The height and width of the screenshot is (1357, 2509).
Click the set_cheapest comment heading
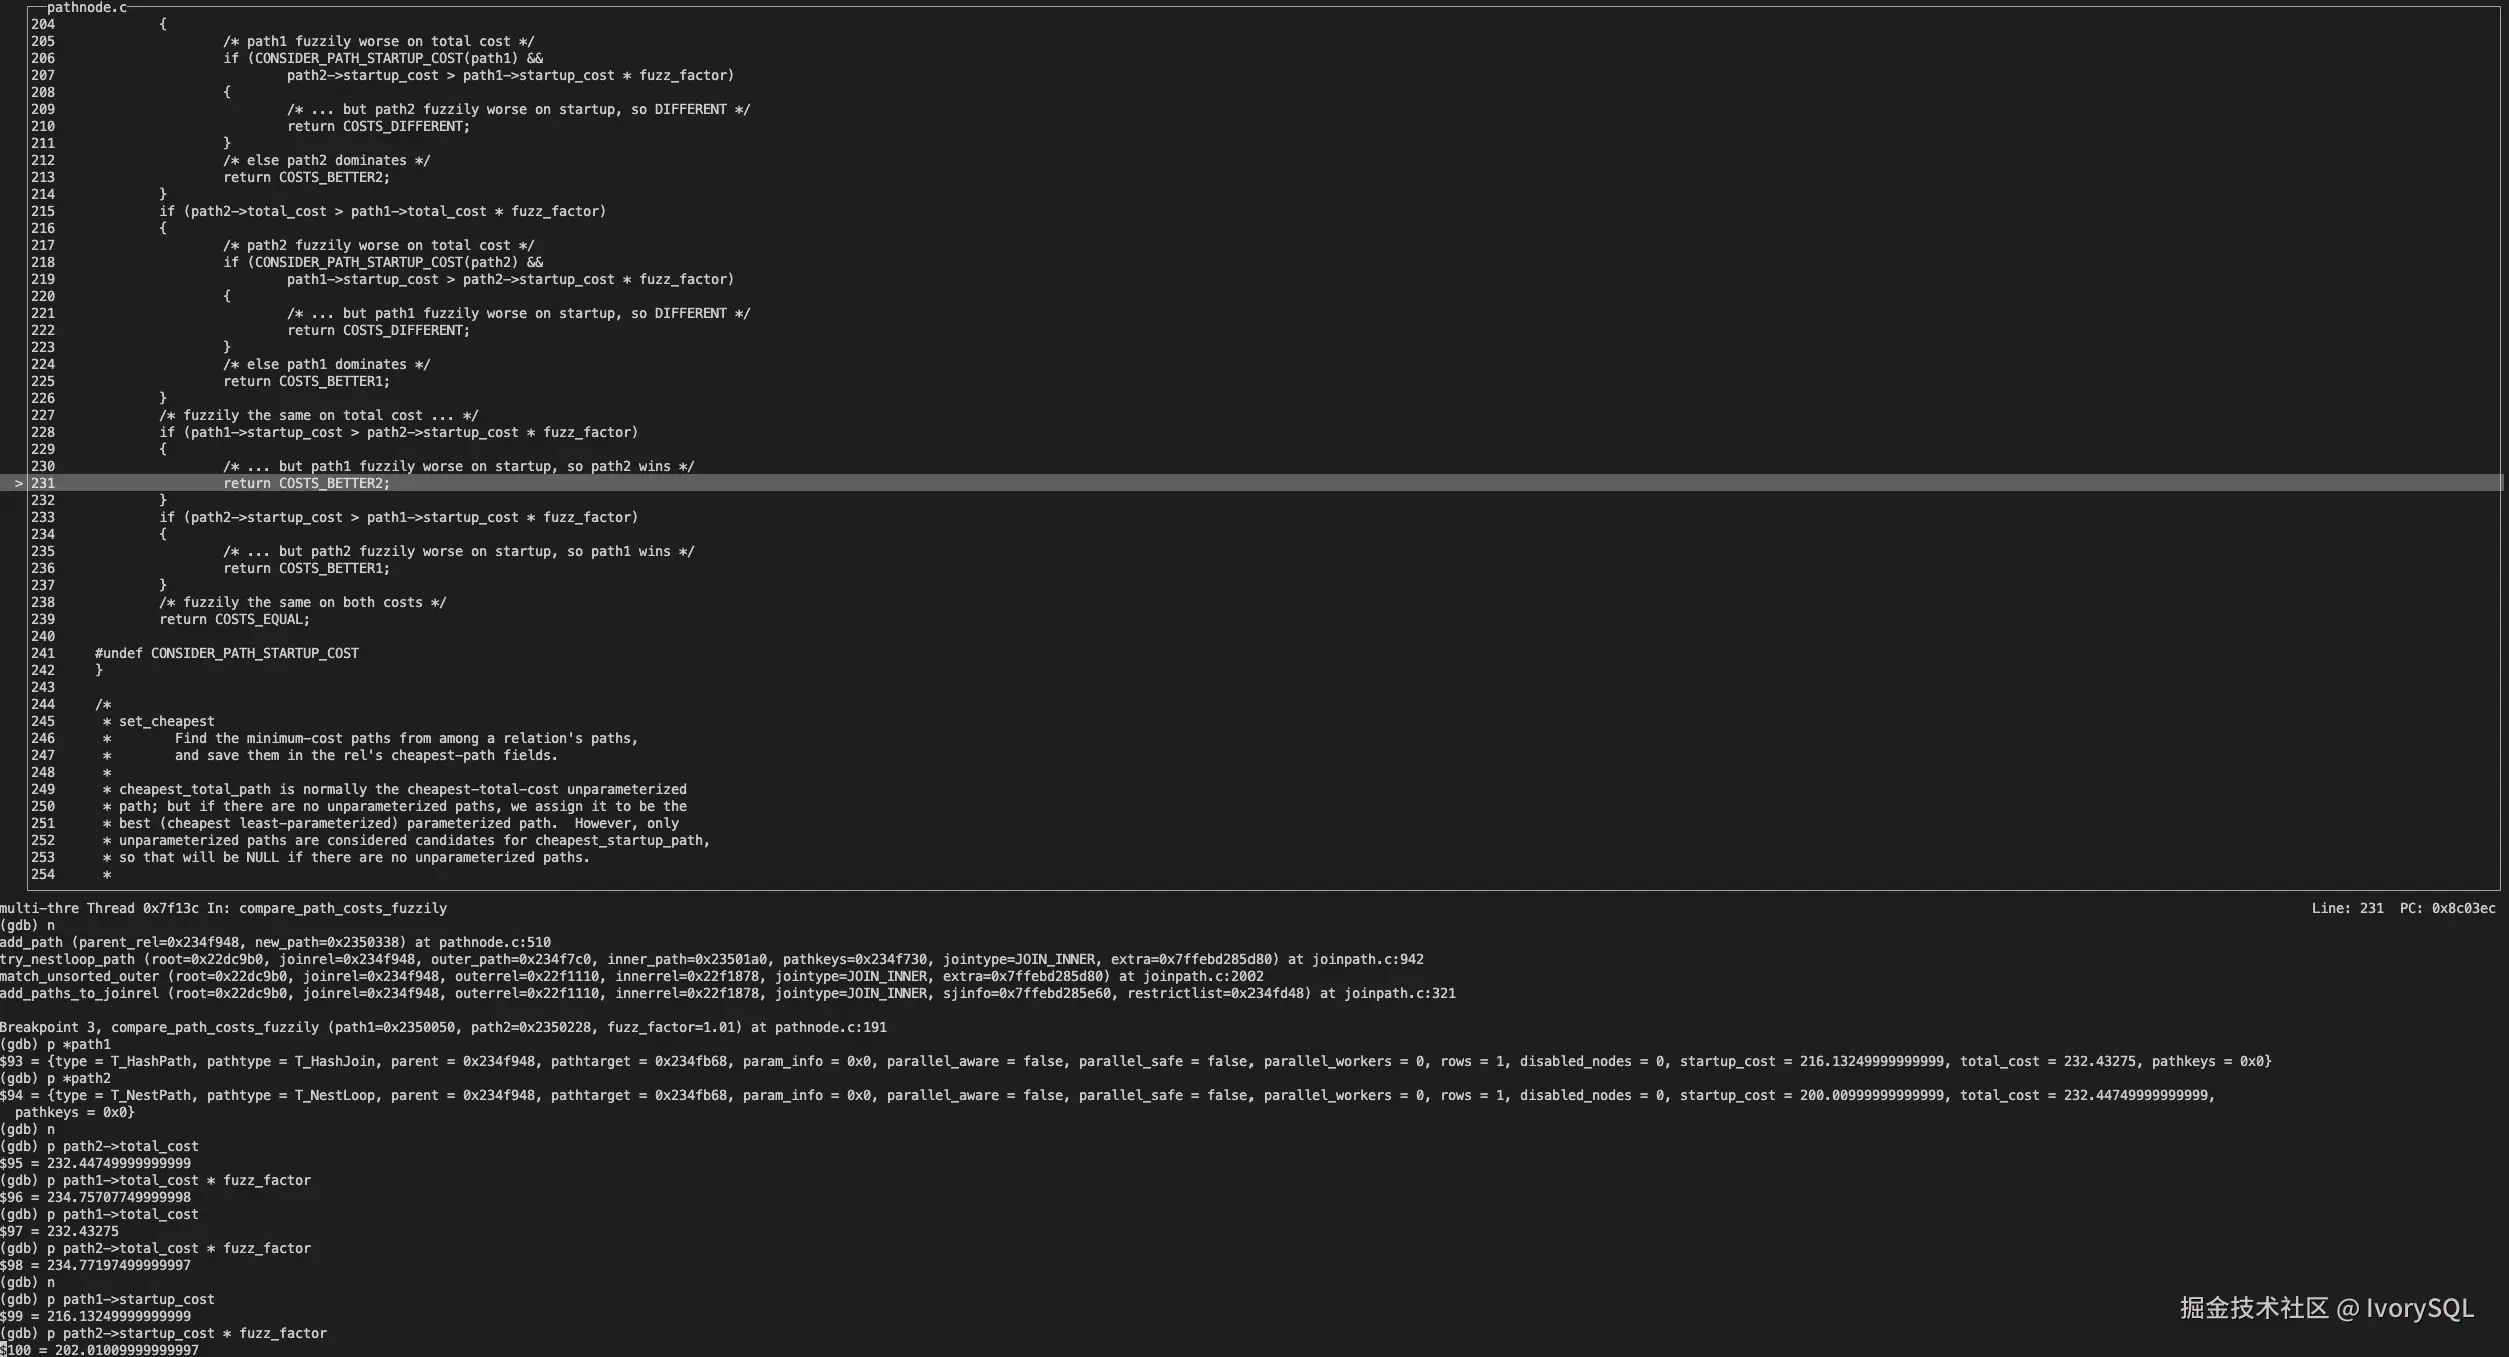(166, 722)
